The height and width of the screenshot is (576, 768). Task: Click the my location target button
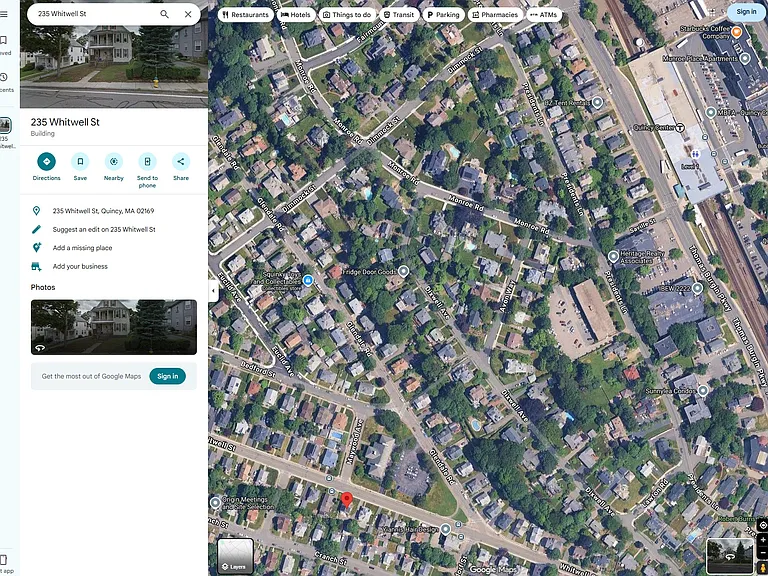click(763, 525)
